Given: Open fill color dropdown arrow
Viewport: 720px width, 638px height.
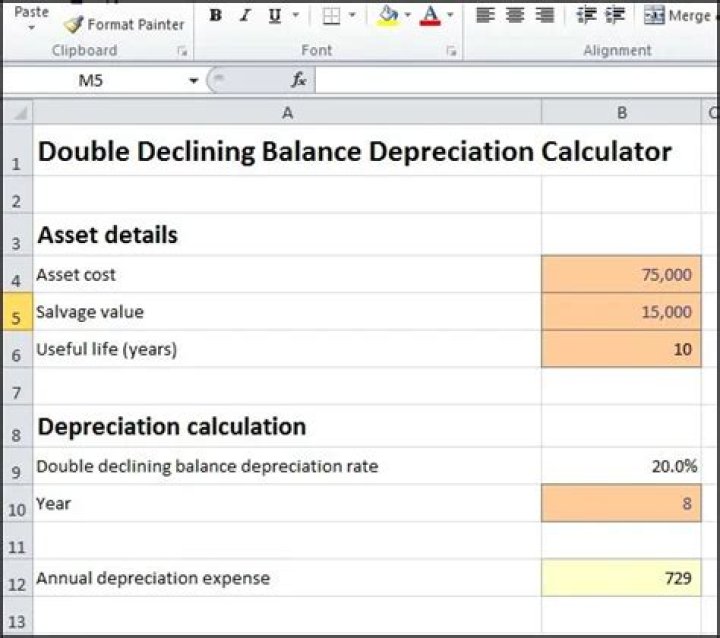Looking at the screenshot, I should click(x=407, y=15).
